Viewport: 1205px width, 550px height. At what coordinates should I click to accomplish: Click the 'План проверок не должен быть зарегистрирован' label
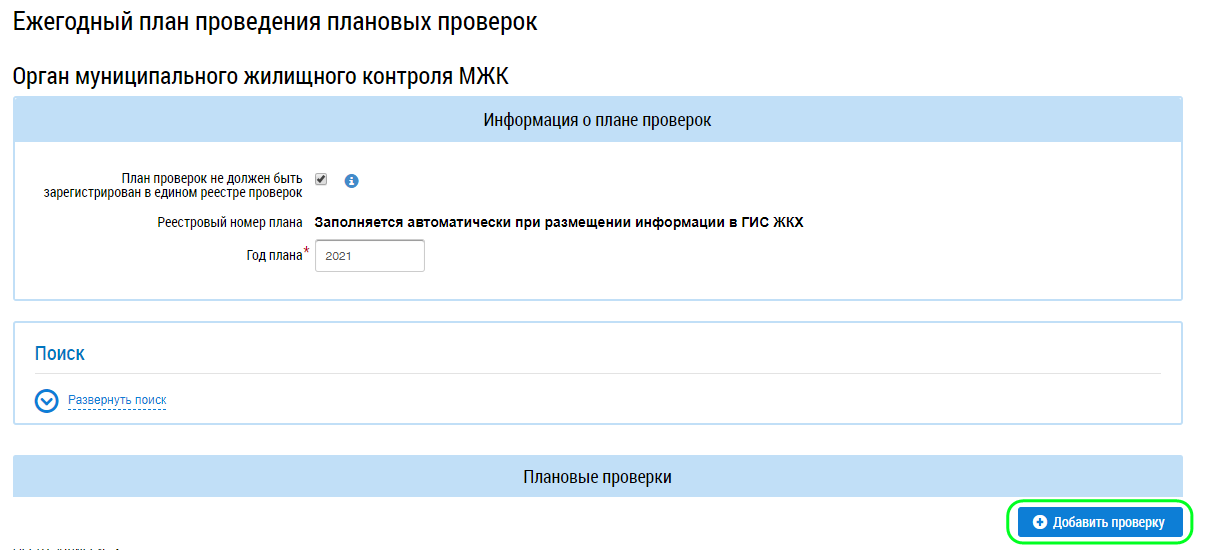pyautogui.click(x=173, y=185)
